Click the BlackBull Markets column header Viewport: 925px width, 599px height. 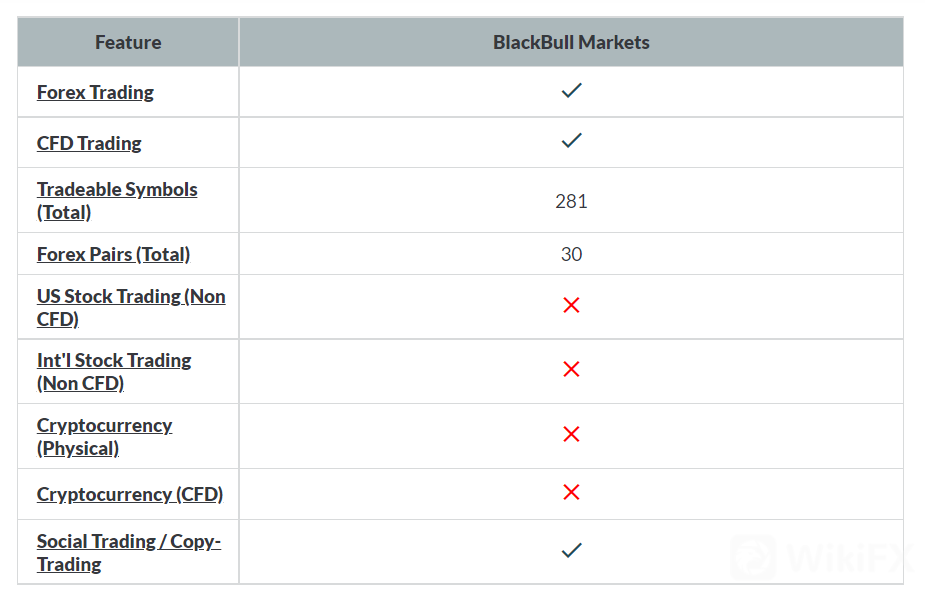click(x=571, y=42)
